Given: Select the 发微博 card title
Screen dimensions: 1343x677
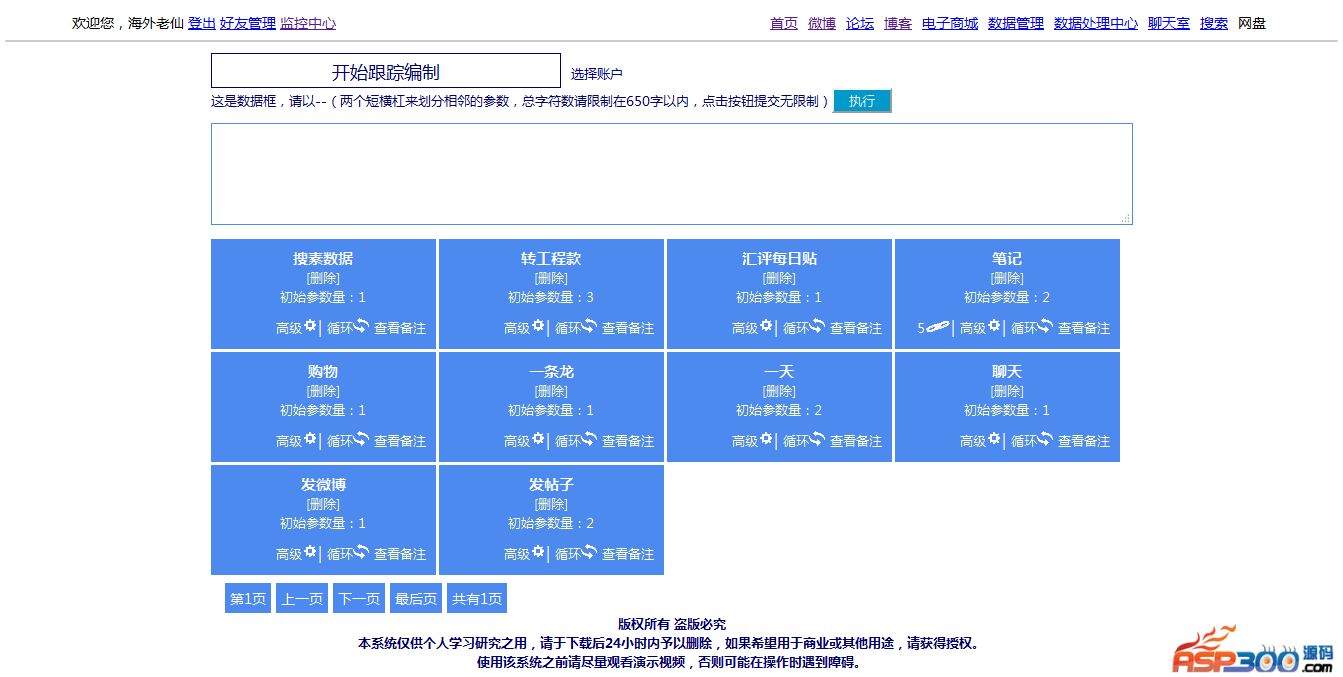Looking at the screenshot, I should tap(323, 484).
